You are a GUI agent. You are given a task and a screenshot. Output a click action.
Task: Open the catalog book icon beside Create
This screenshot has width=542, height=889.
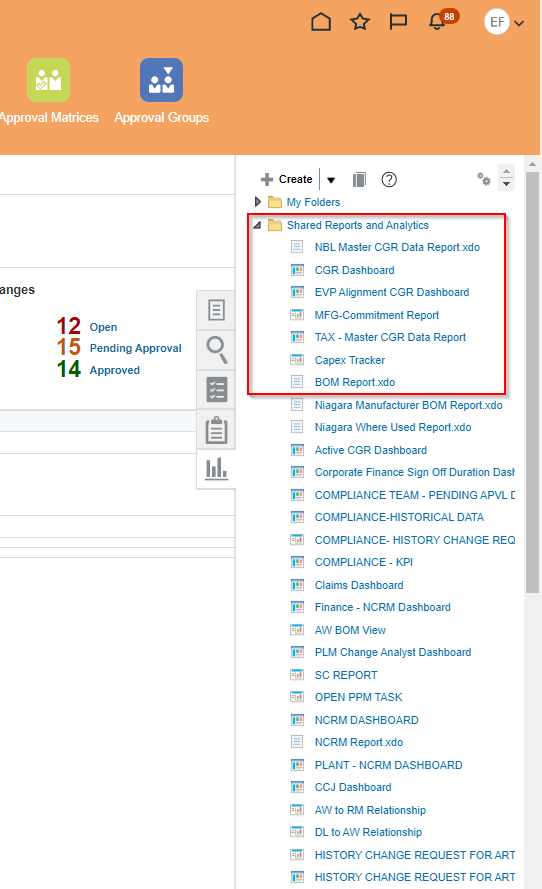pos(359,180)
